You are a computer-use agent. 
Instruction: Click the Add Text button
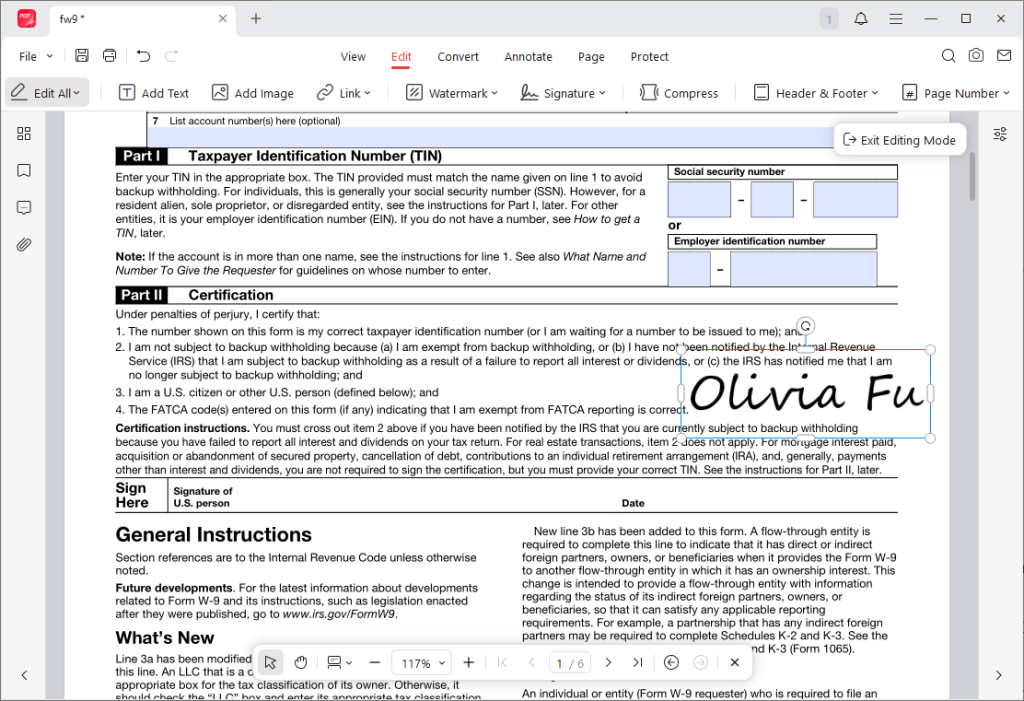point(154,93)
